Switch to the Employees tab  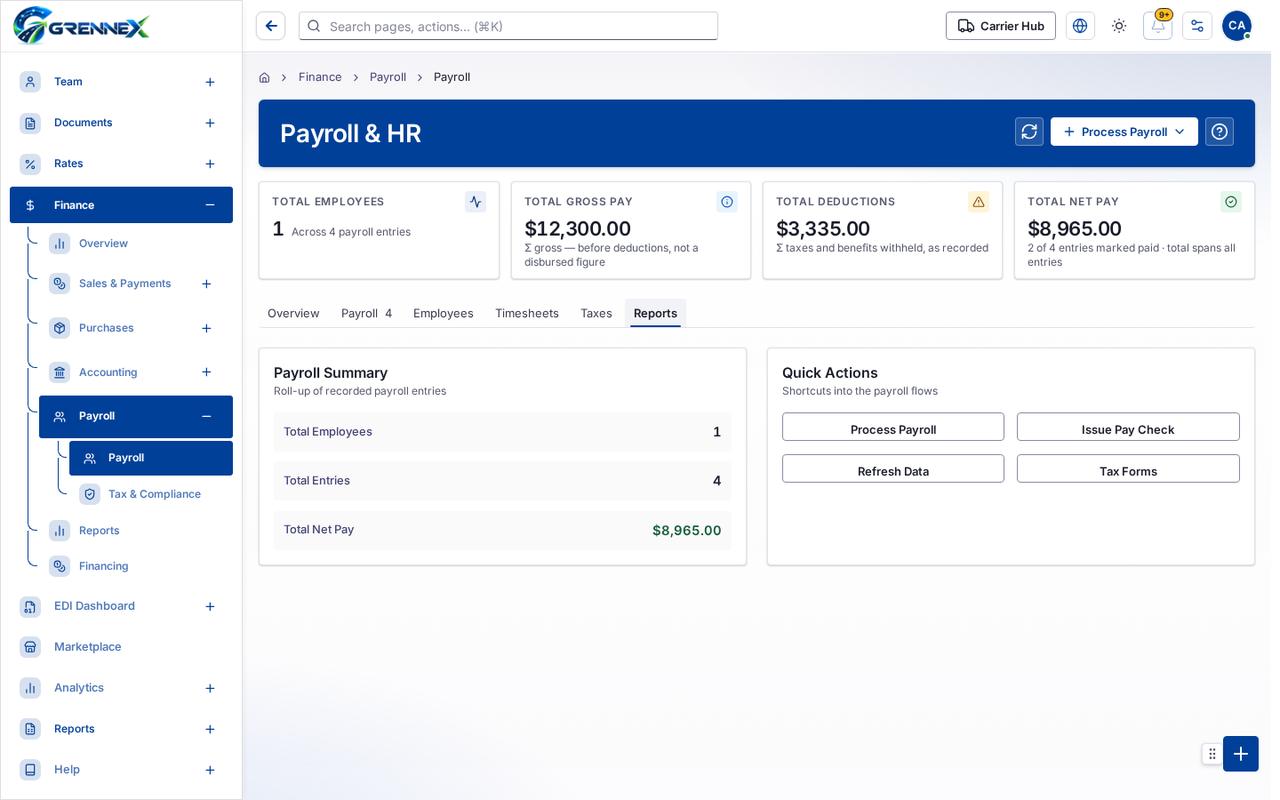(443, 313)
